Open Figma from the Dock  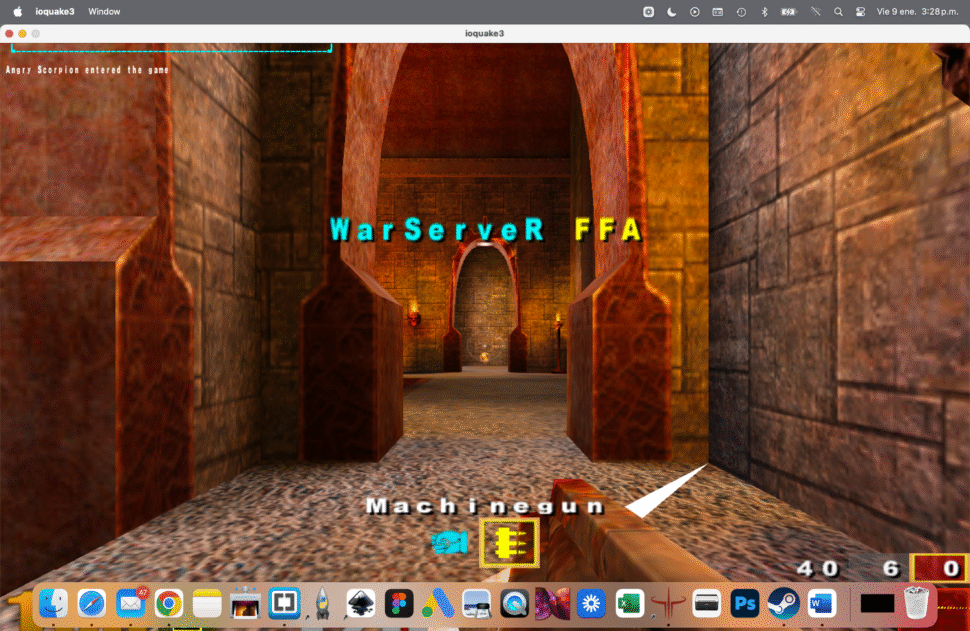[399, 604]
